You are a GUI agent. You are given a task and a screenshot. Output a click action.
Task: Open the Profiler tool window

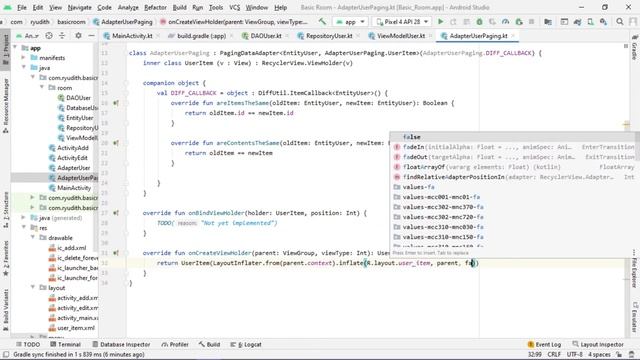tap(175, 344)
